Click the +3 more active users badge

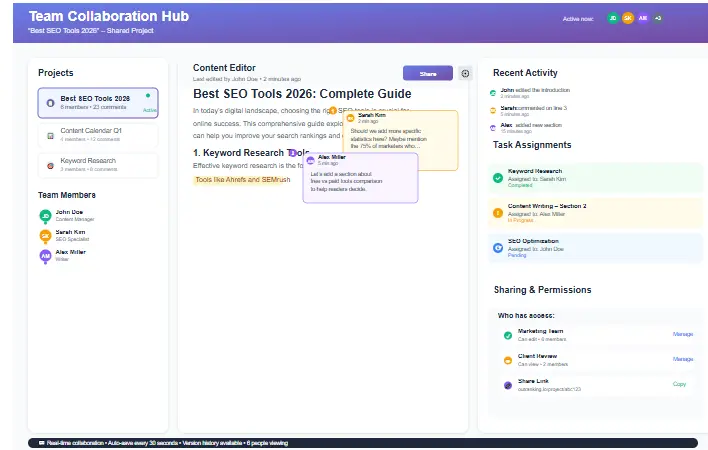point(658,18)
